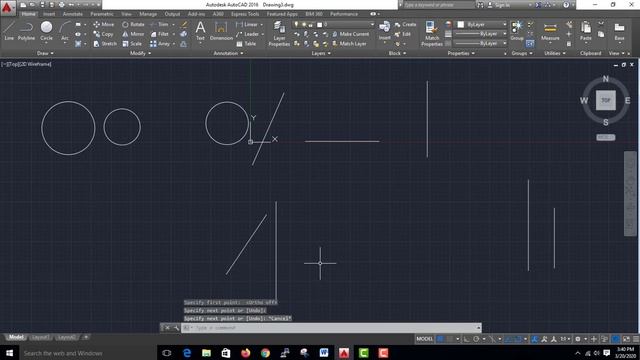Open the Output ribbon tab
This screenshot has width=640, height=360.
(172, 14)
